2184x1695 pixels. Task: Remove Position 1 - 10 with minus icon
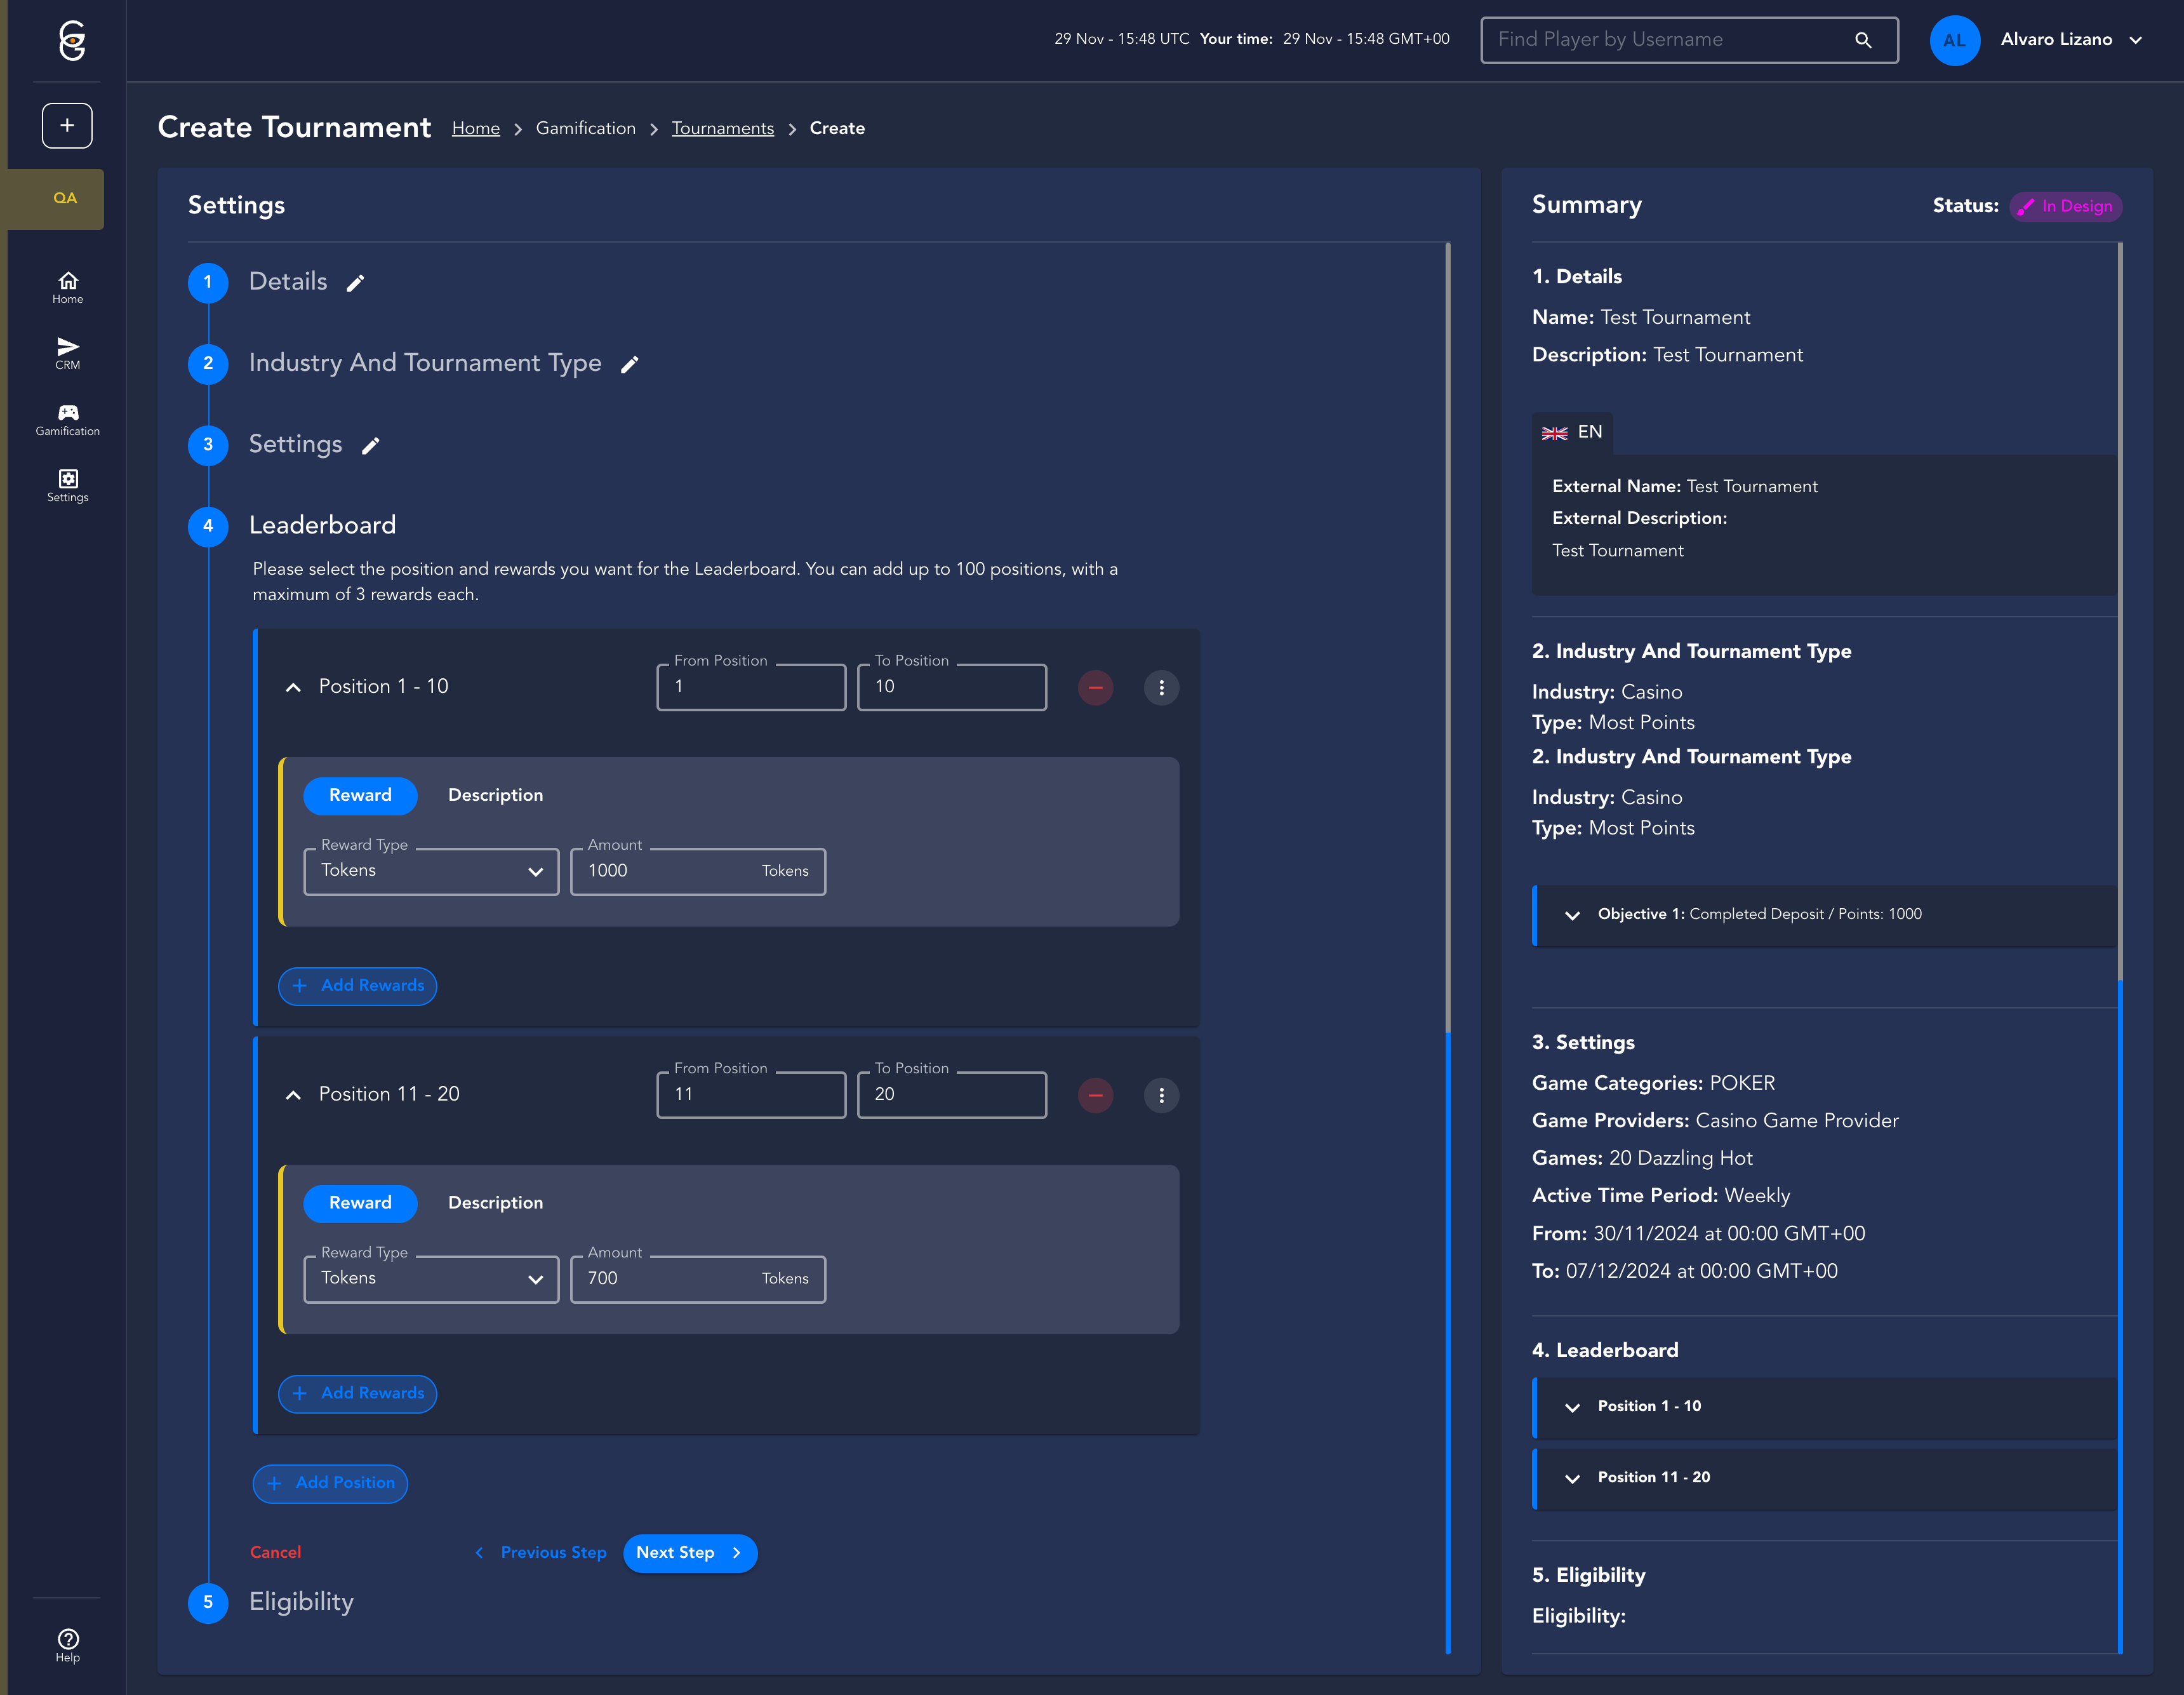coord(1095,687)
